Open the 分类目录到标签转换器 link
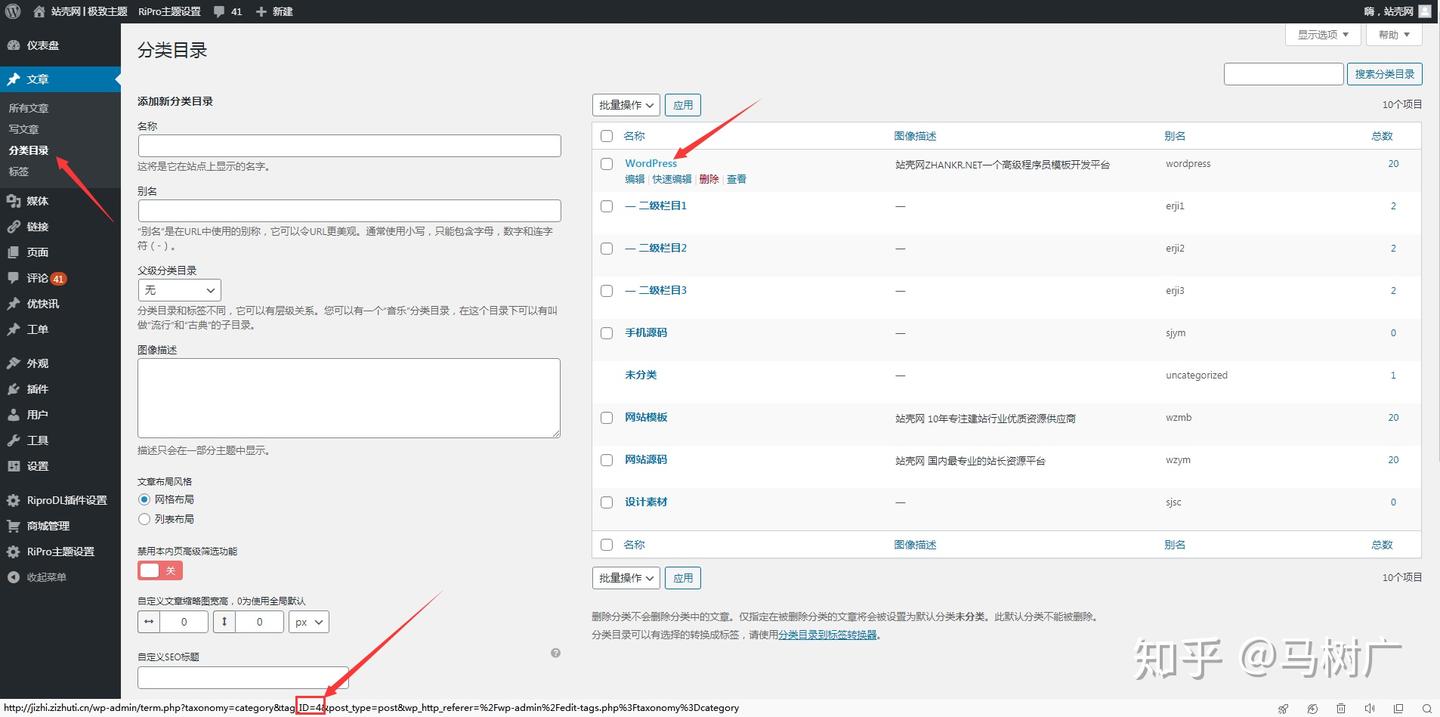1440x717 pixels. [828, 635]
